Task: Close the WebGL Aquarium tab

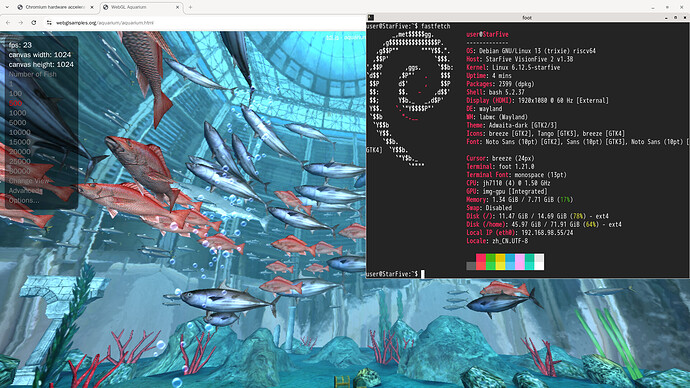Action: click(x=178, y=7)
